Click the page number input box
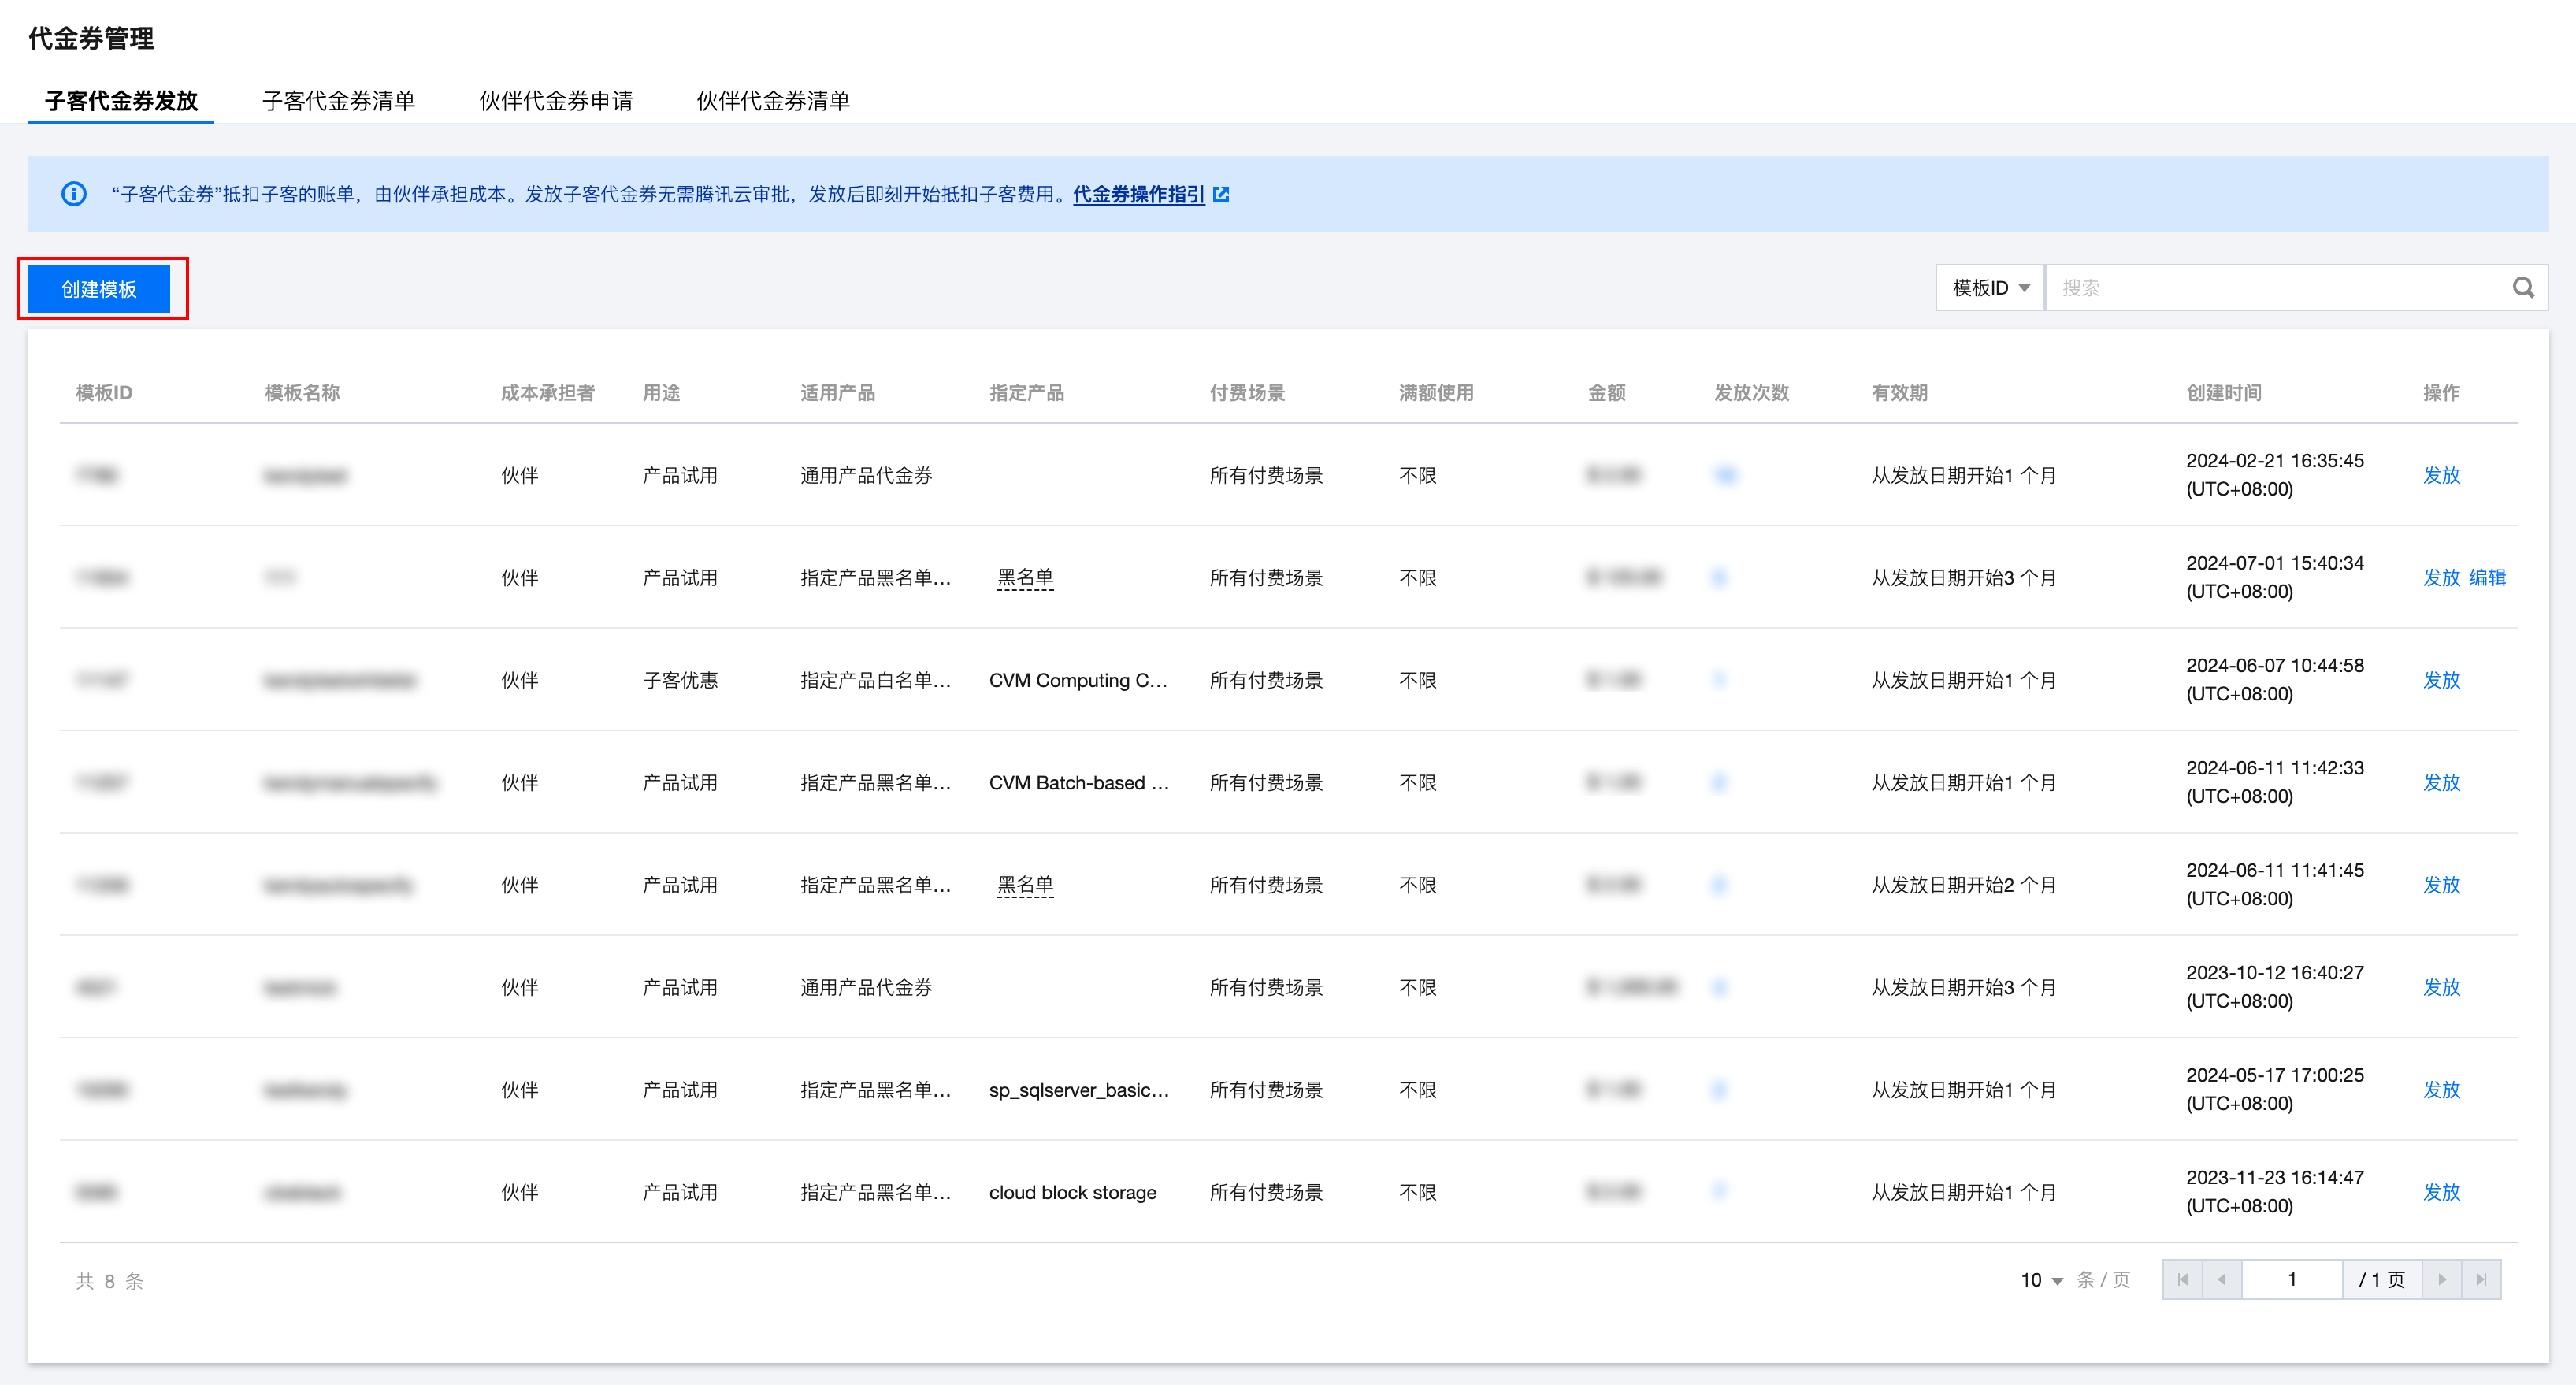This screenshot has height=1385, width=2576. point(2291,1280)
